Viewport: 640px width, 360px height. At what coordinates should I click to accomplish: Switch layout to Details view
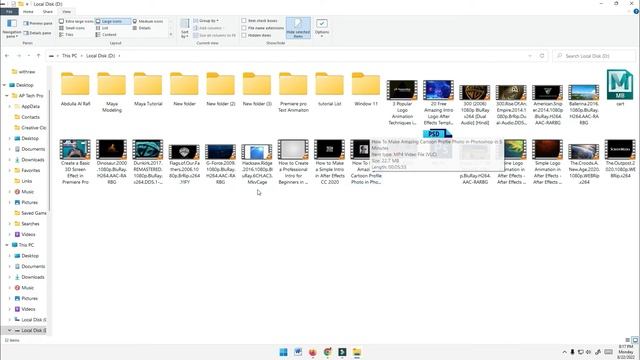pyautogui.click(x=142, y=28)
